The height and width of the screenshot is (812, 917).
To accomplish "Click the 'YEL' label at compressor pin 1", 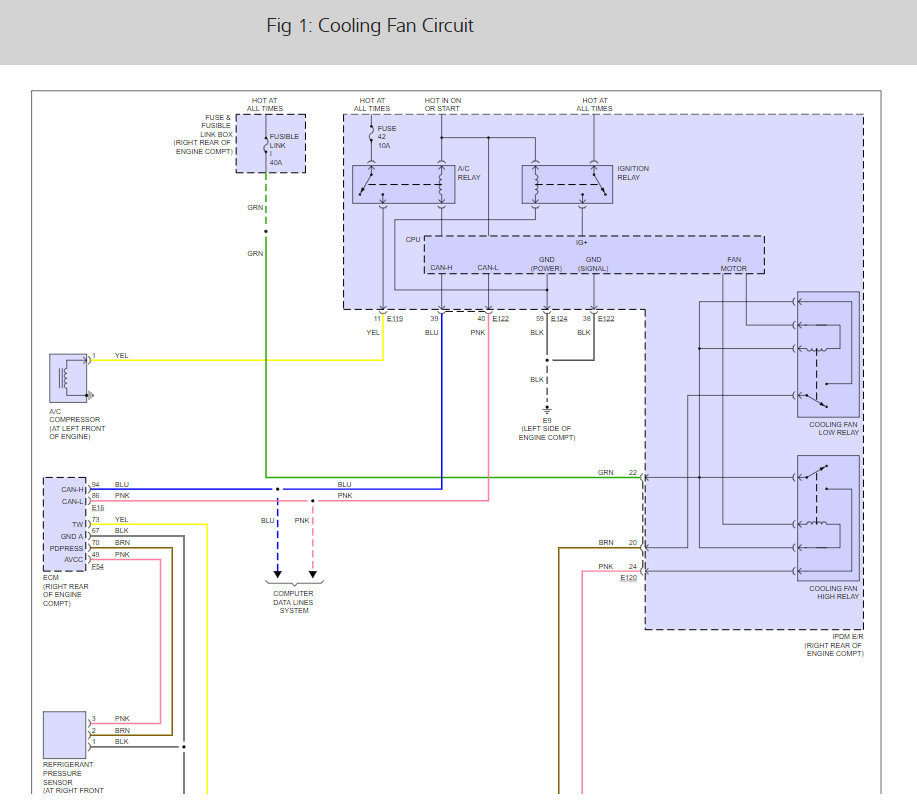I will (121, 356).
